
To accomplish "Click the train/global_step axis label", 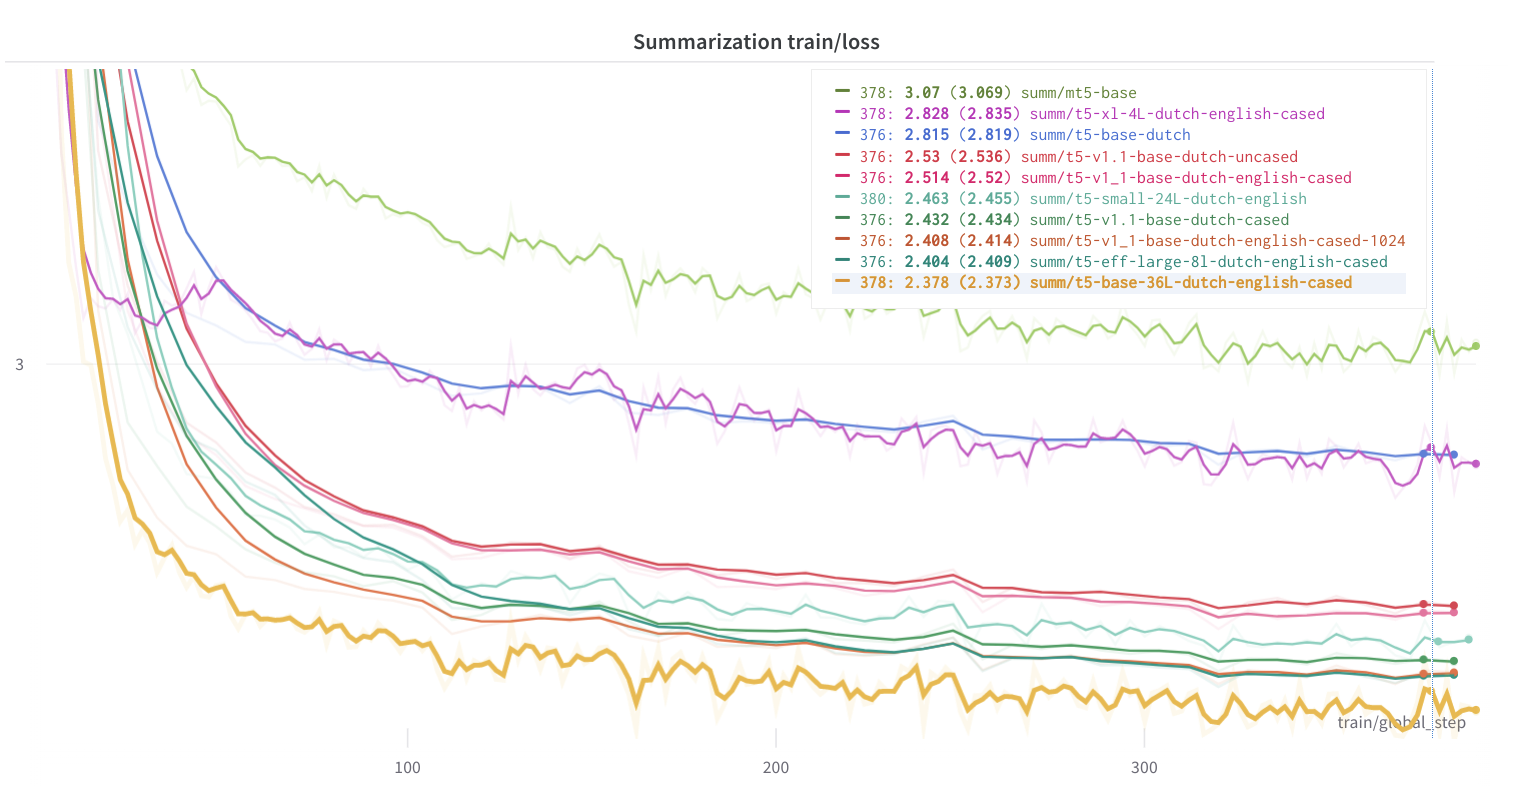I will pyautogui.click(x=1401, y=722).
